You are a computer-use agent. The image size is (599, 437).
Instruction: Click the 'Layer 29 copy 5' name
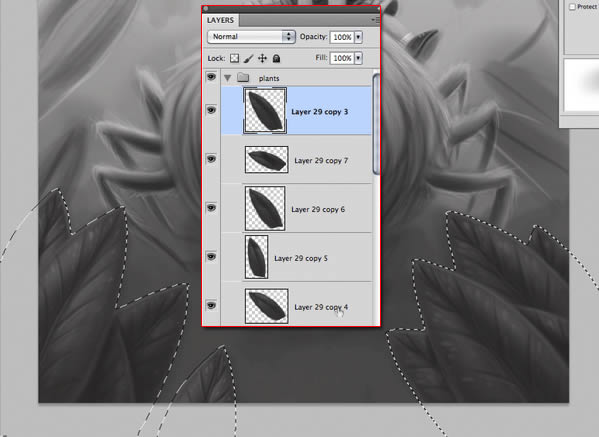[x=301, y=258]
